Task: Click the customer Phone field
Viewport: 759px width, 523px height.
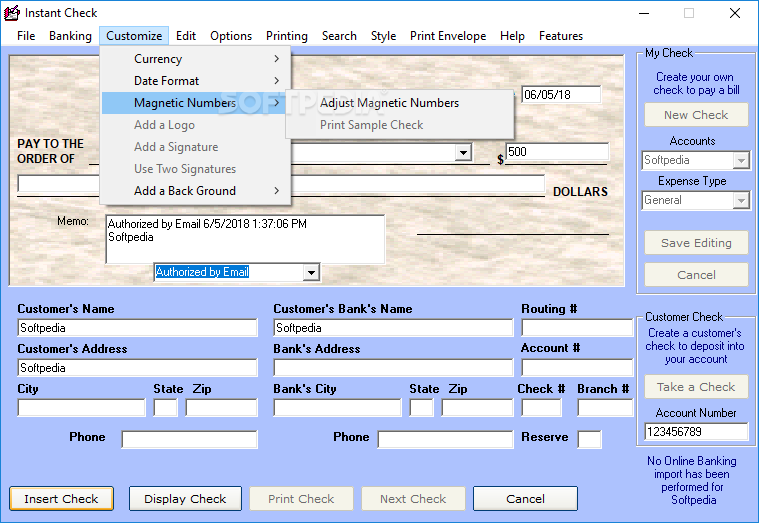Action: click(x=189, y=439)
